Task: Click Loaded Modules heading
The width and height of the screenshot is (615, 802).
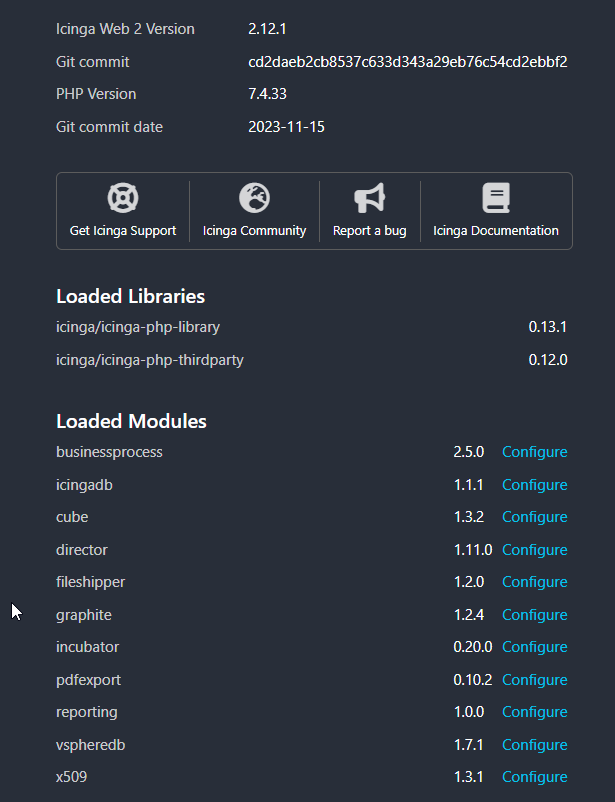Action: click(x=131, y=421)
